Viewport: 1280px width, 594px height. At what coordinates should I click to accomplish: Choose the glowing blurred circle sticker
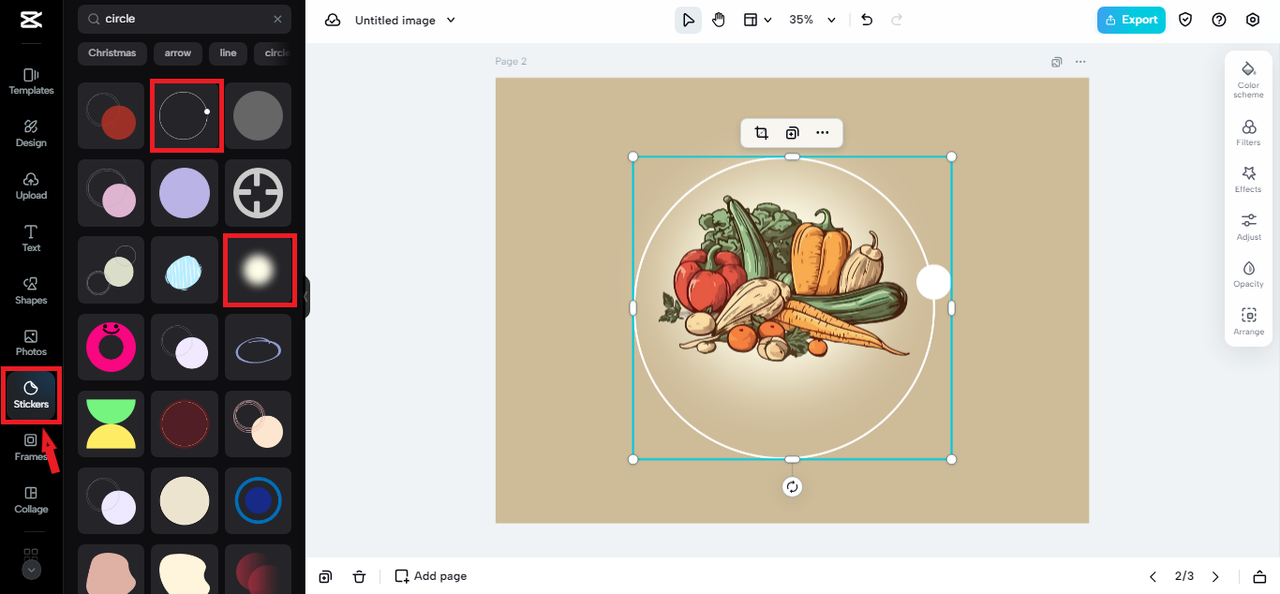point(258,270)
